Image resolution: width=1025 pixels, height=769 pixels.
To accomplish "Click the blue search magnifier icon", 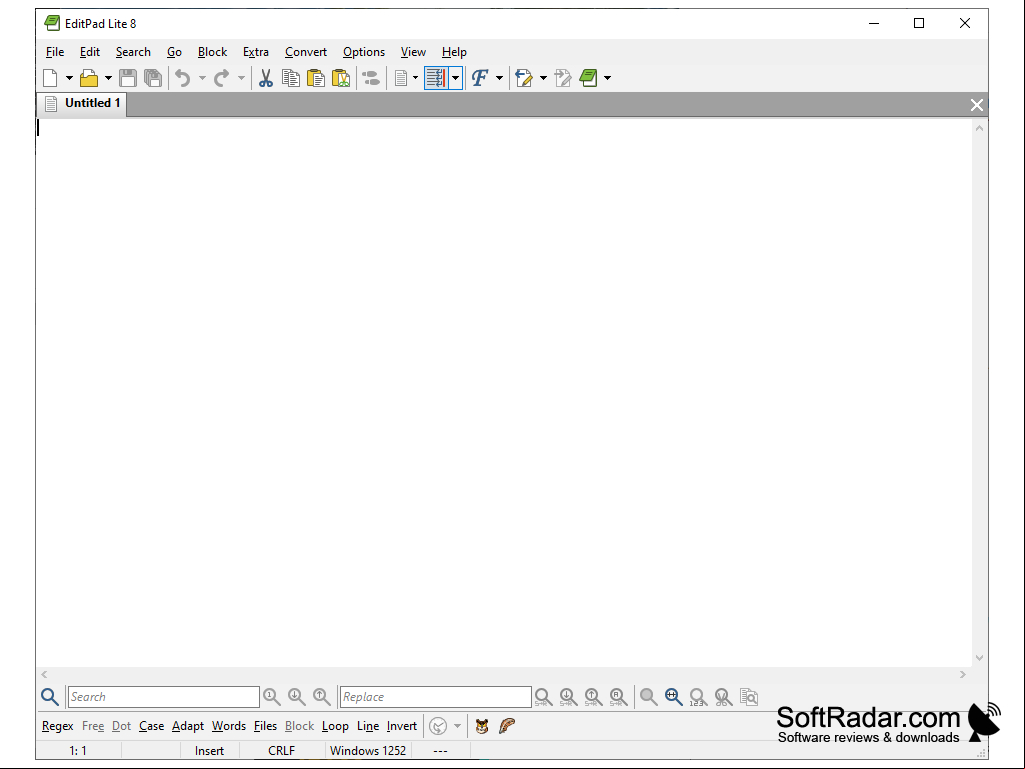I will tap(50, 697).
